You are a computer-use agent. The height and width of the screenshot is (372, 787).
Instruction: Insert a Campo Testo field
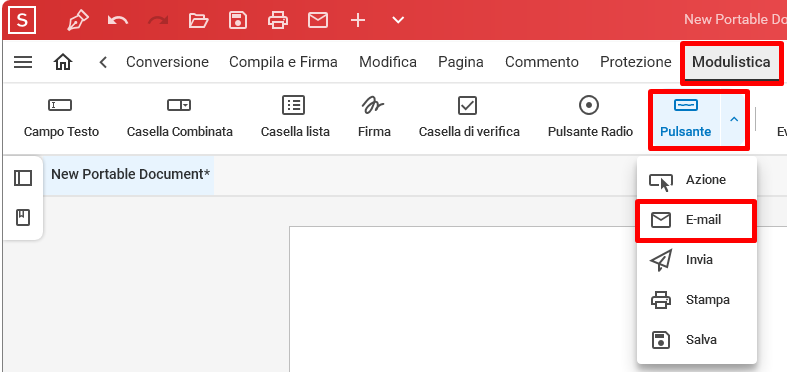click(61, 118)
